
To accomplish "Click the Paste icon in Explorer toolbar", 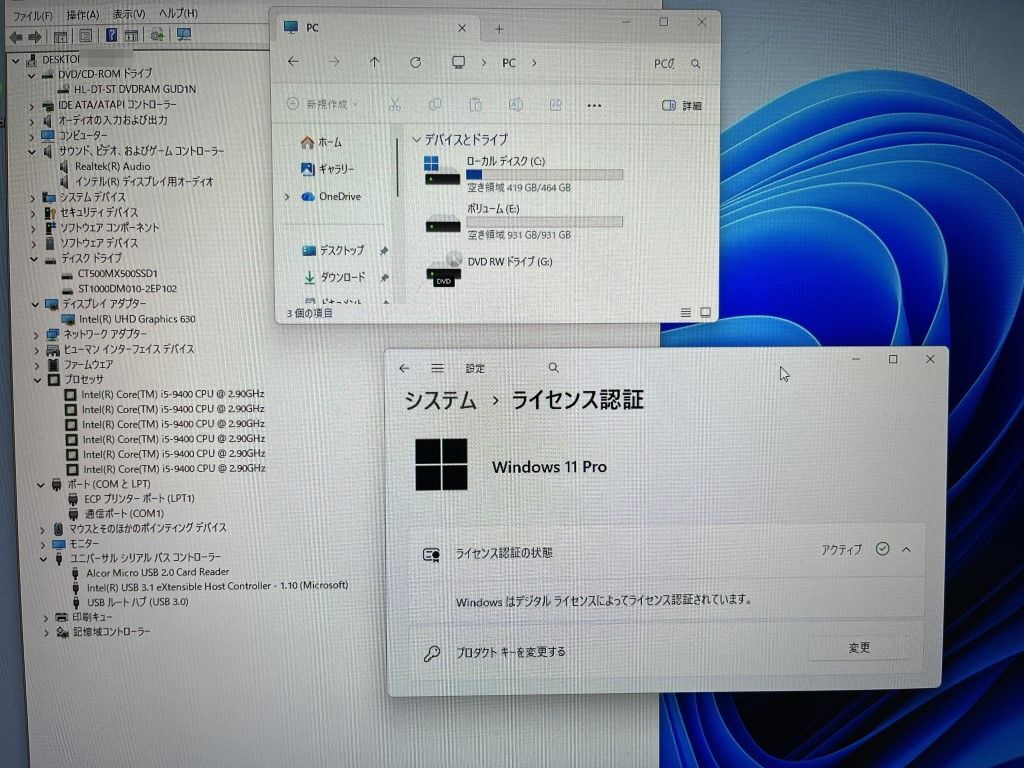I will [x=475, y=104].
